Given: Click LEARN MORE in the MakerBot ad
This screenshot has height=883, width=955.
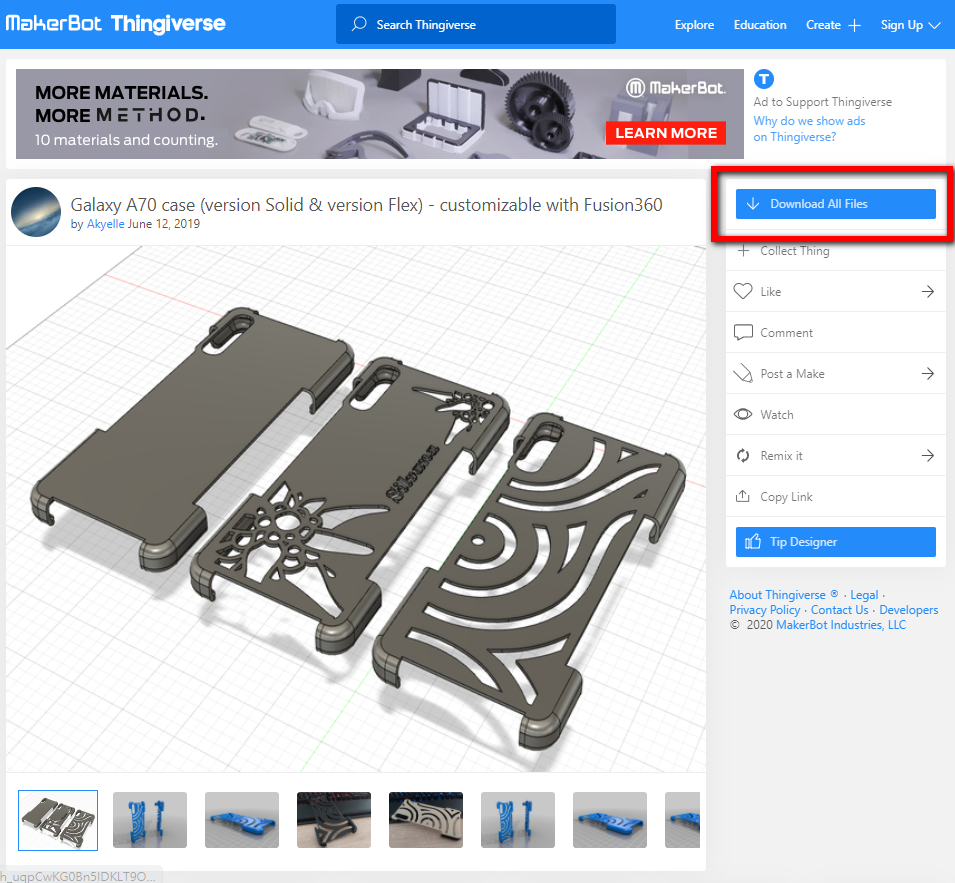Looking at the screenshot, I should (666, 133).
